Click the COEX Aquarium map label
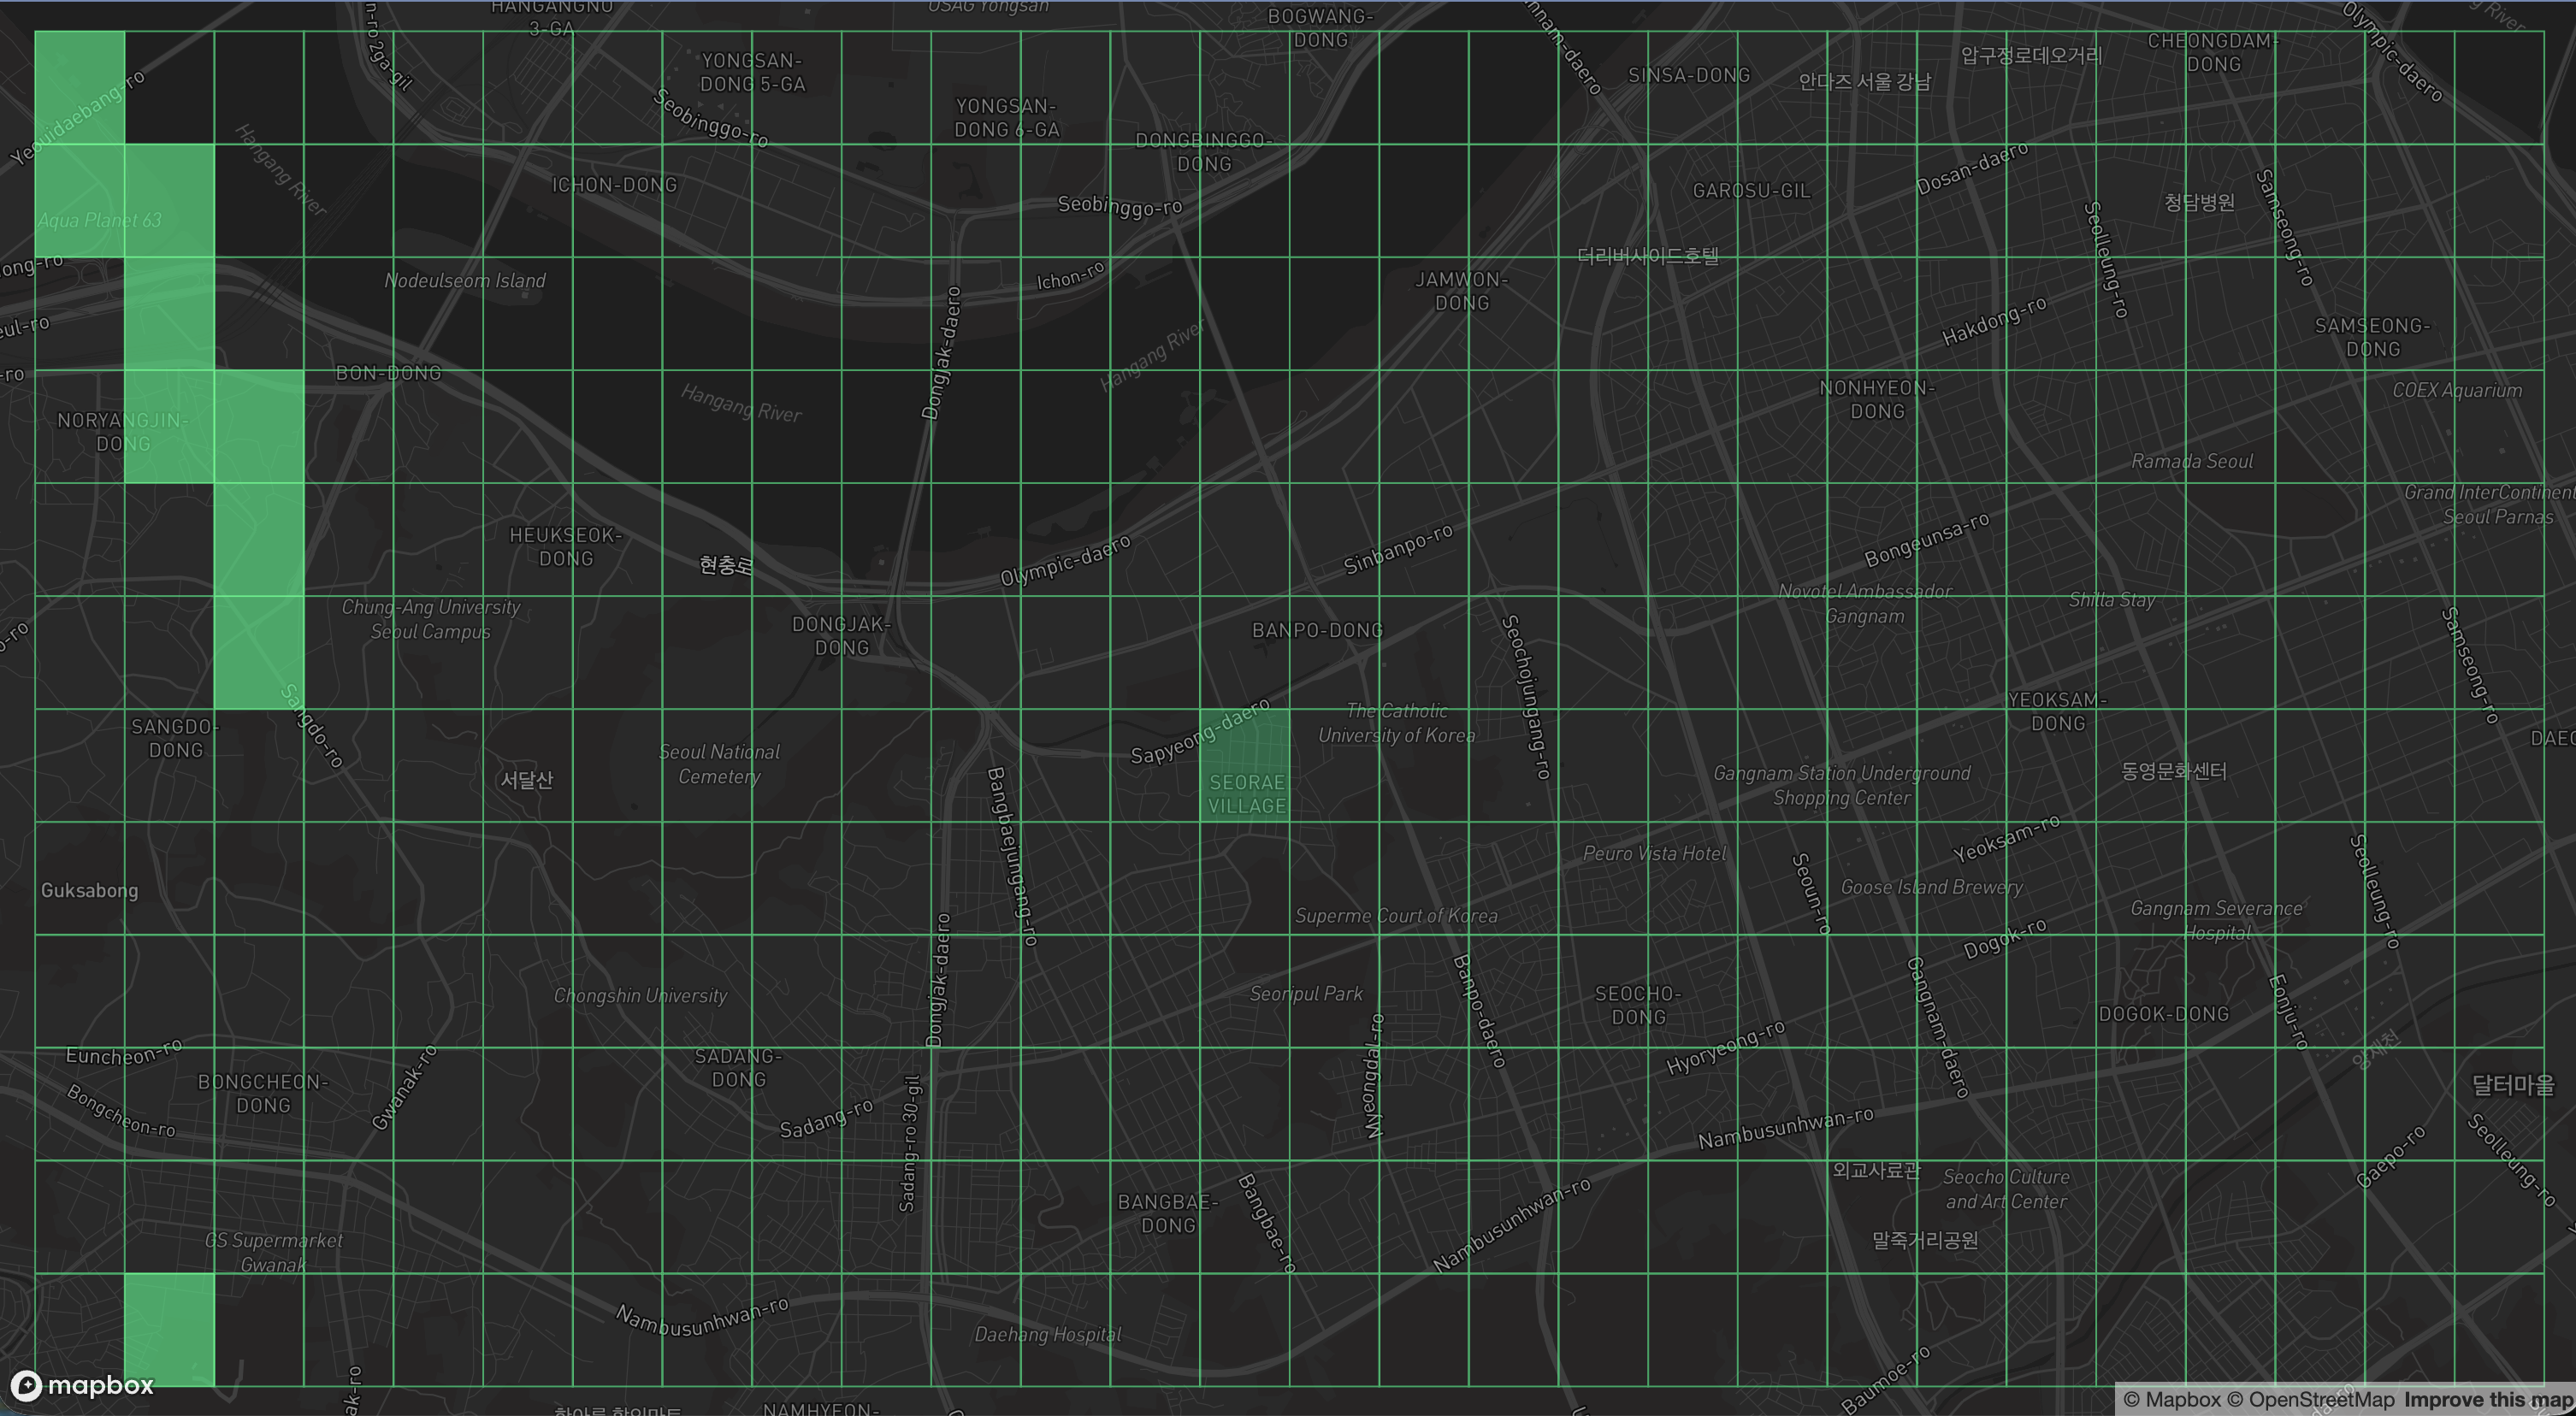 click(2456, 391)
